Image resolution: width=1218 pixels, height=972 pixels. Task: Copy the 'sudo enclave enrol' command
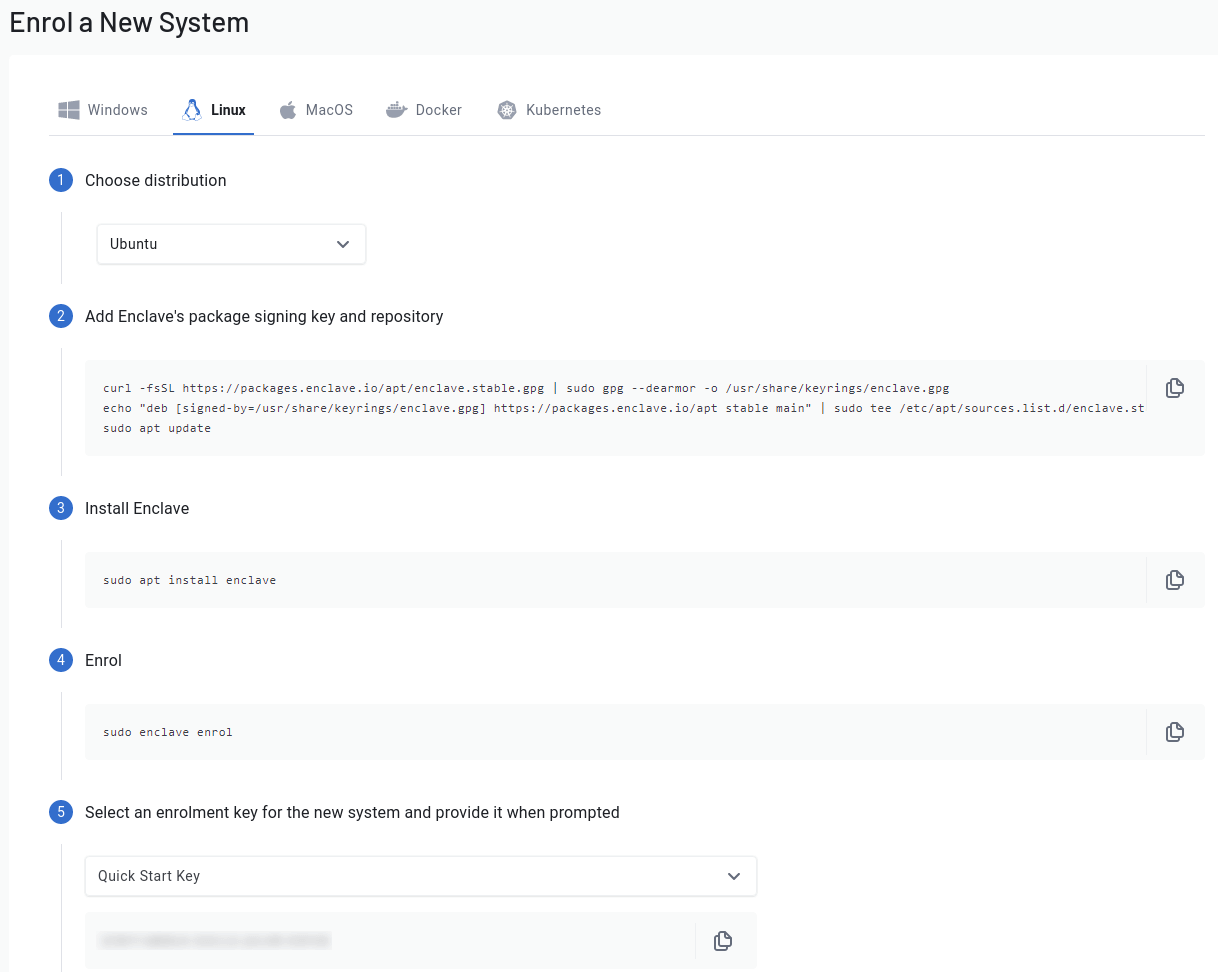tap(1175, 732)
